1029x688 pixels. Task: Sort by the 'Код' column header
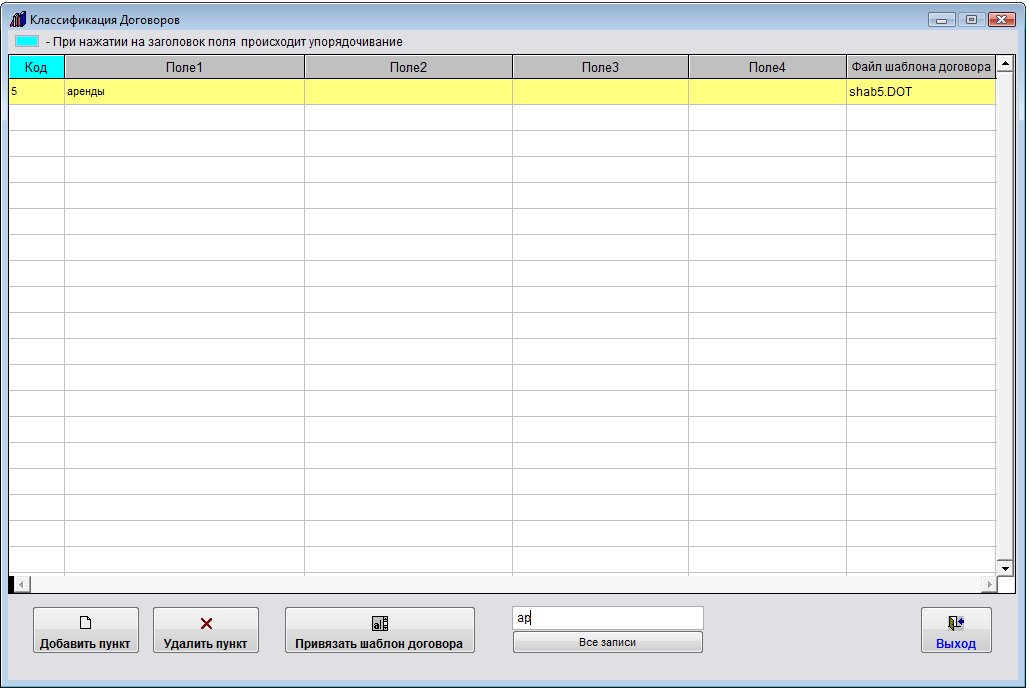(36, 67)
